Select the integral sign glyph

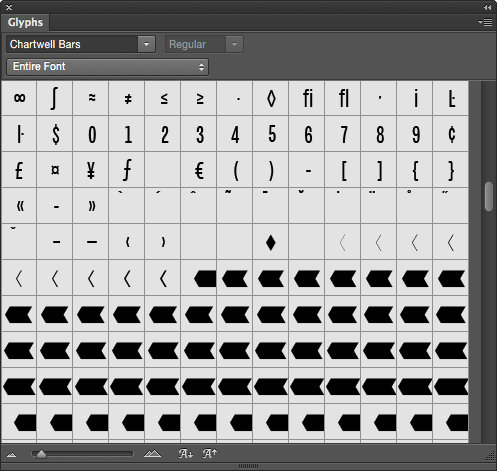[55, 98]
